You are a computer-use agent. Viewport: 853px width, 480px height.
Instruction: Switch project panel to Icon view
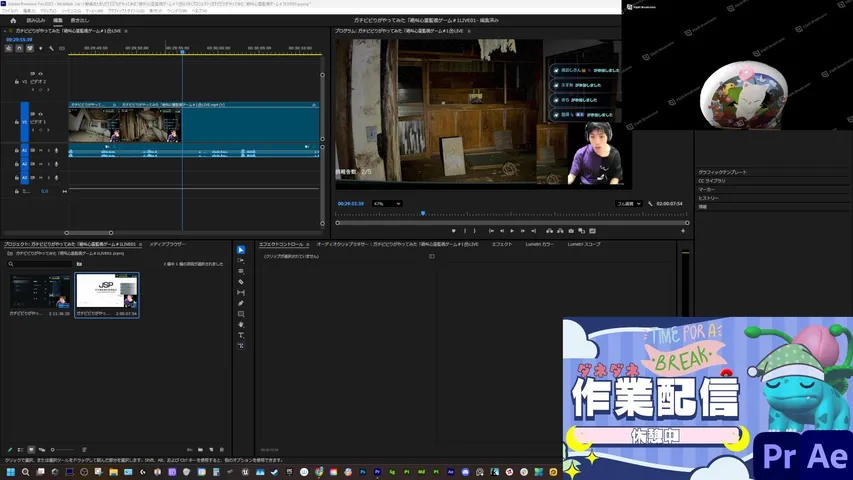(x=31, y=450)
